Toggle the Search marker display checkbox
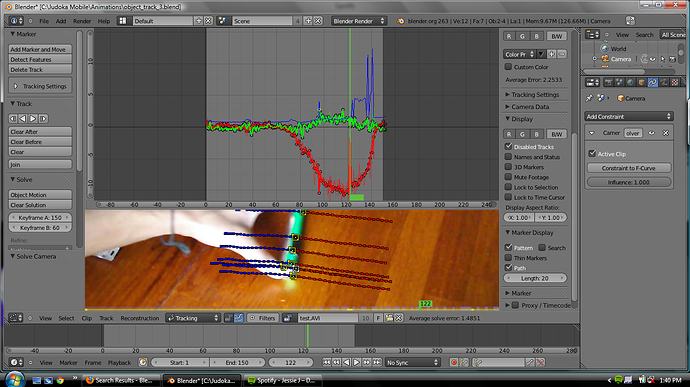 click(x=542, y=247)
